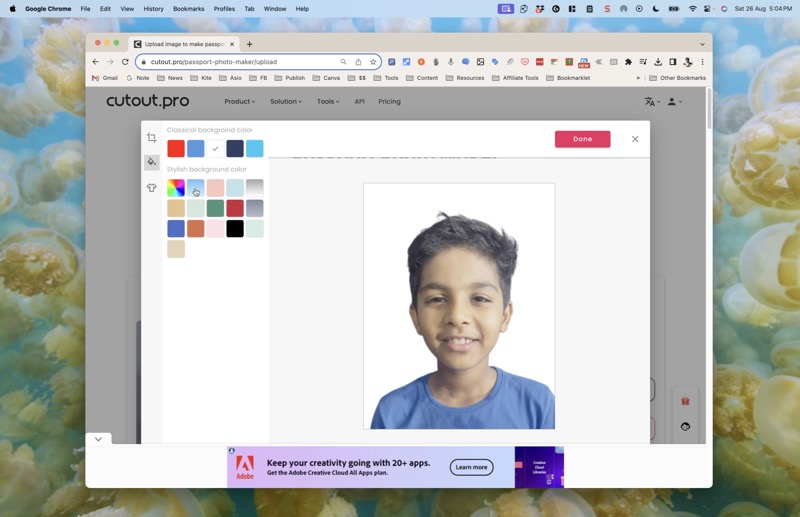Screen dimensions: 800x517
Task: Close the photo editor dialog
Action: click(x=635, y=139)
